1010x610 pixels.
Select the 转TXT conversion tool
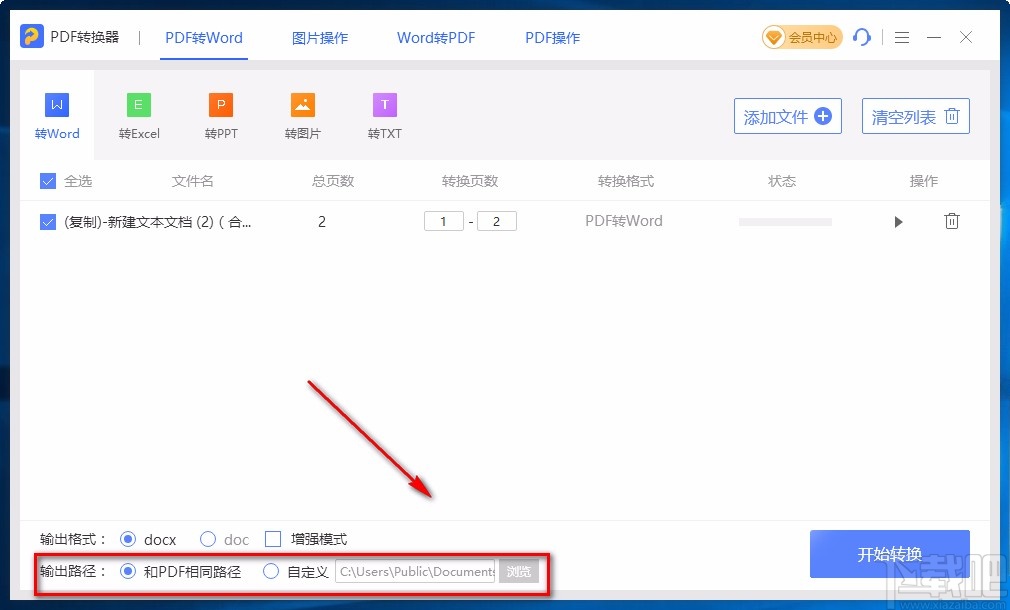[x=384, y=113]
